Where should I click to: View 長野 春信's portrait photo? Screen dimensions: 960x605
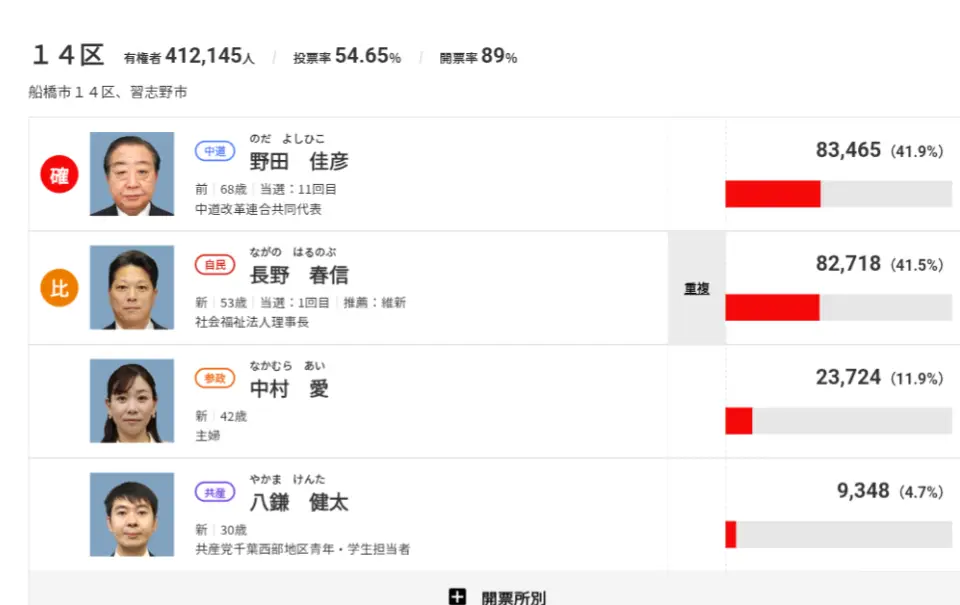132,288
